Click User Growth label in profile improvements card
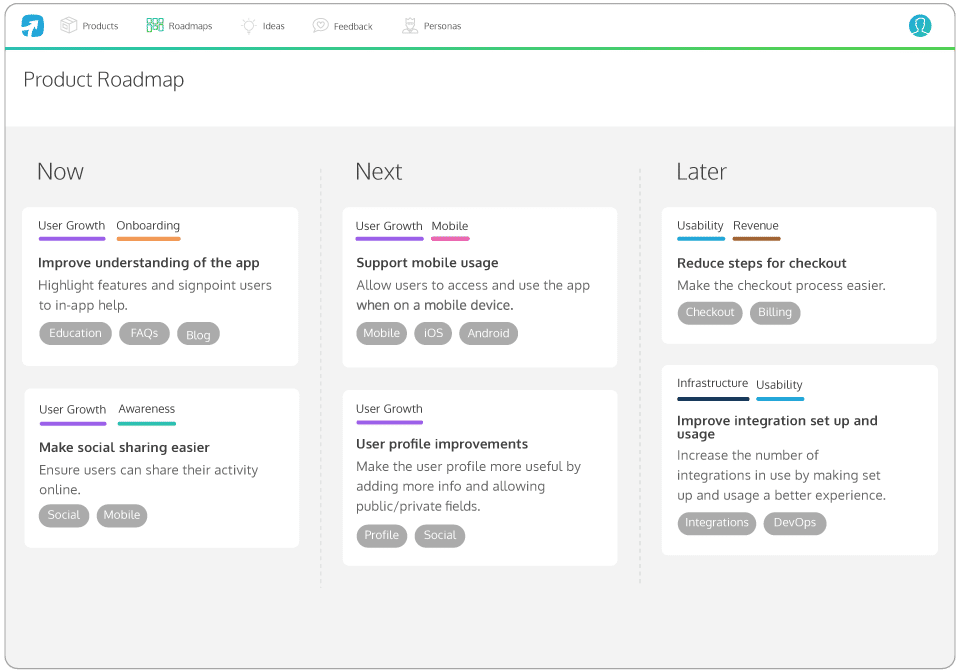The height and width of the screenshot is (672, 960). [389, 409]
